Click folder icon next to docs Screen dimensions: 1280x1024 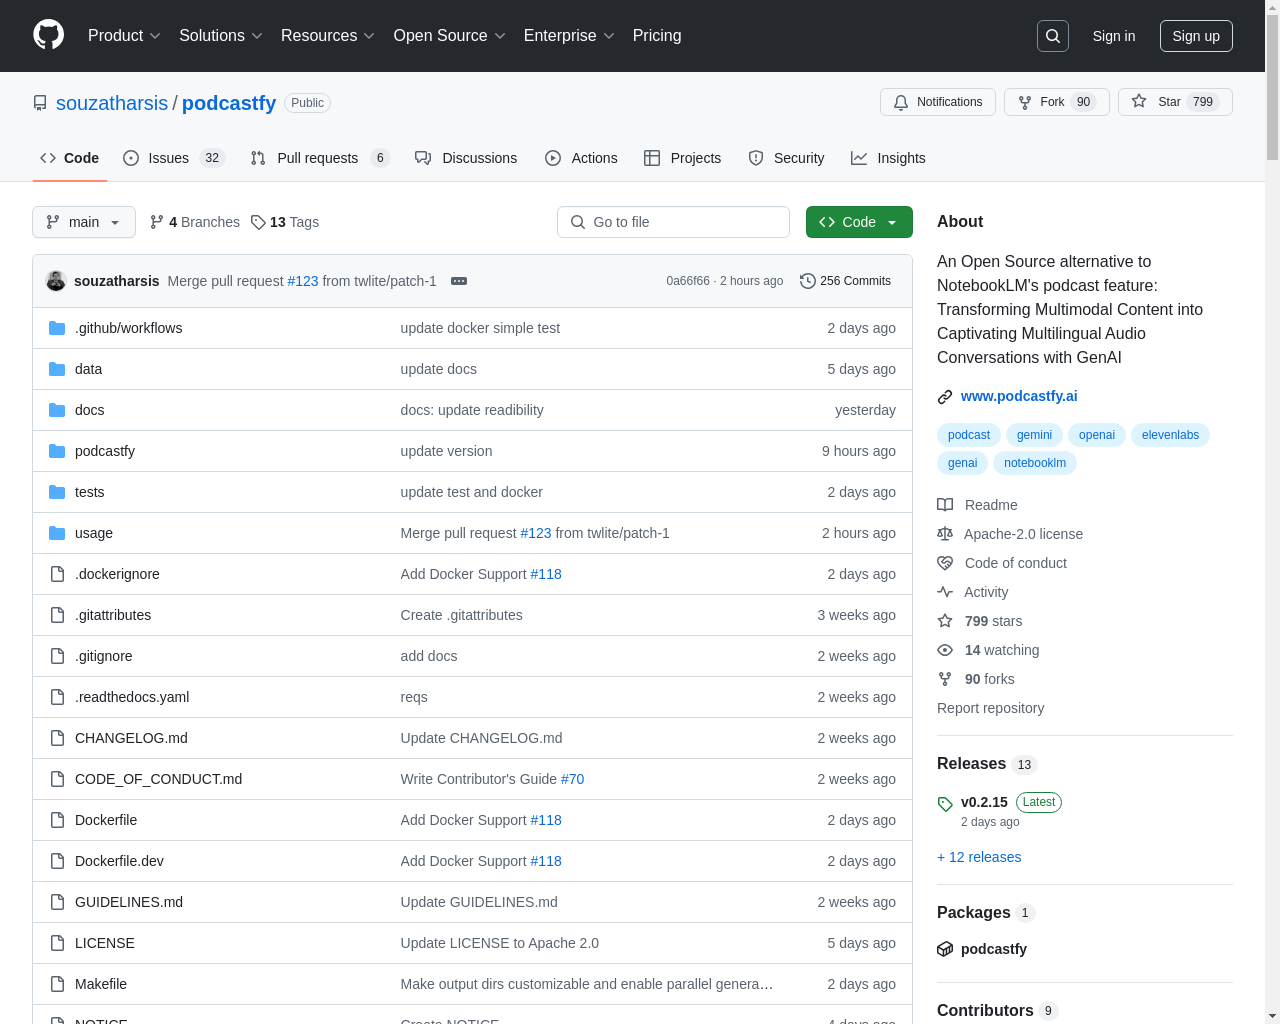click(57, 410)
